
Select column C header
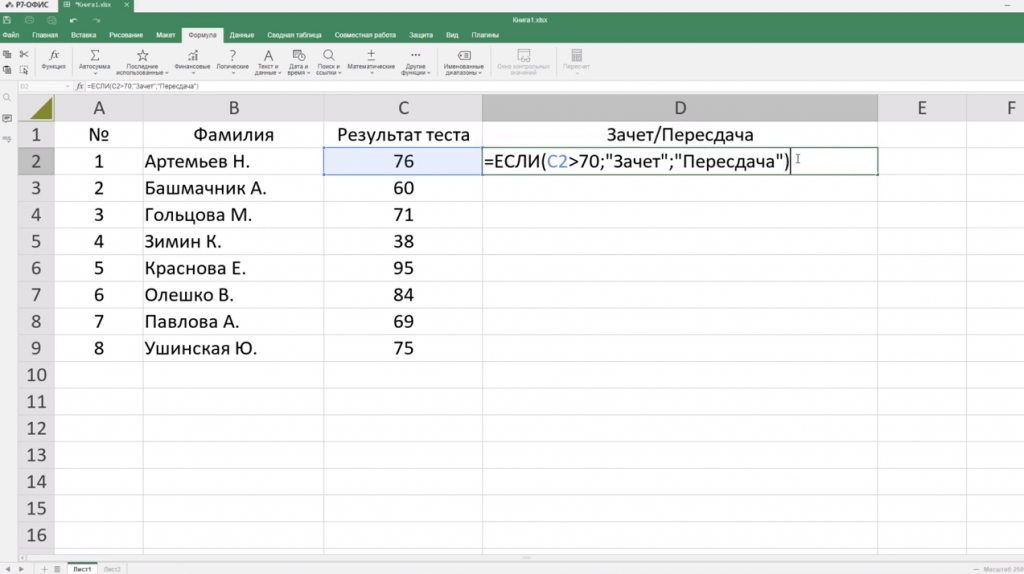(x=403, y=108)
